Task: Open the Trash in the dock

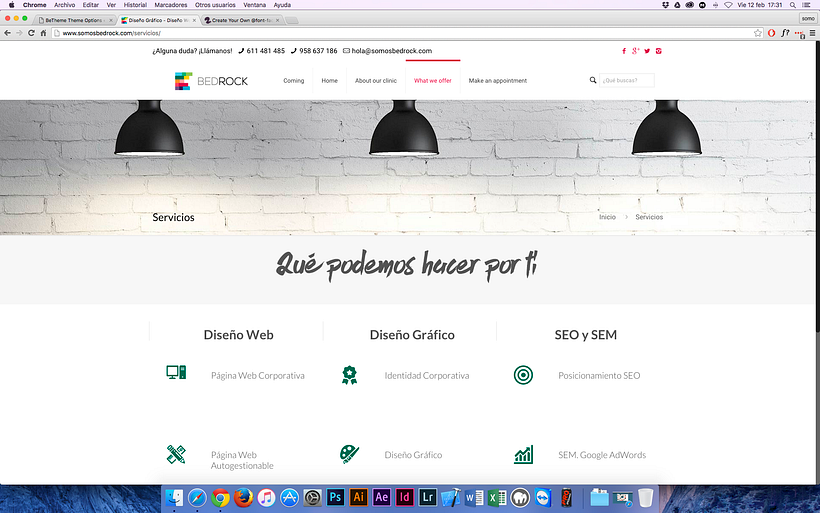Action: [x=645, y=497]
